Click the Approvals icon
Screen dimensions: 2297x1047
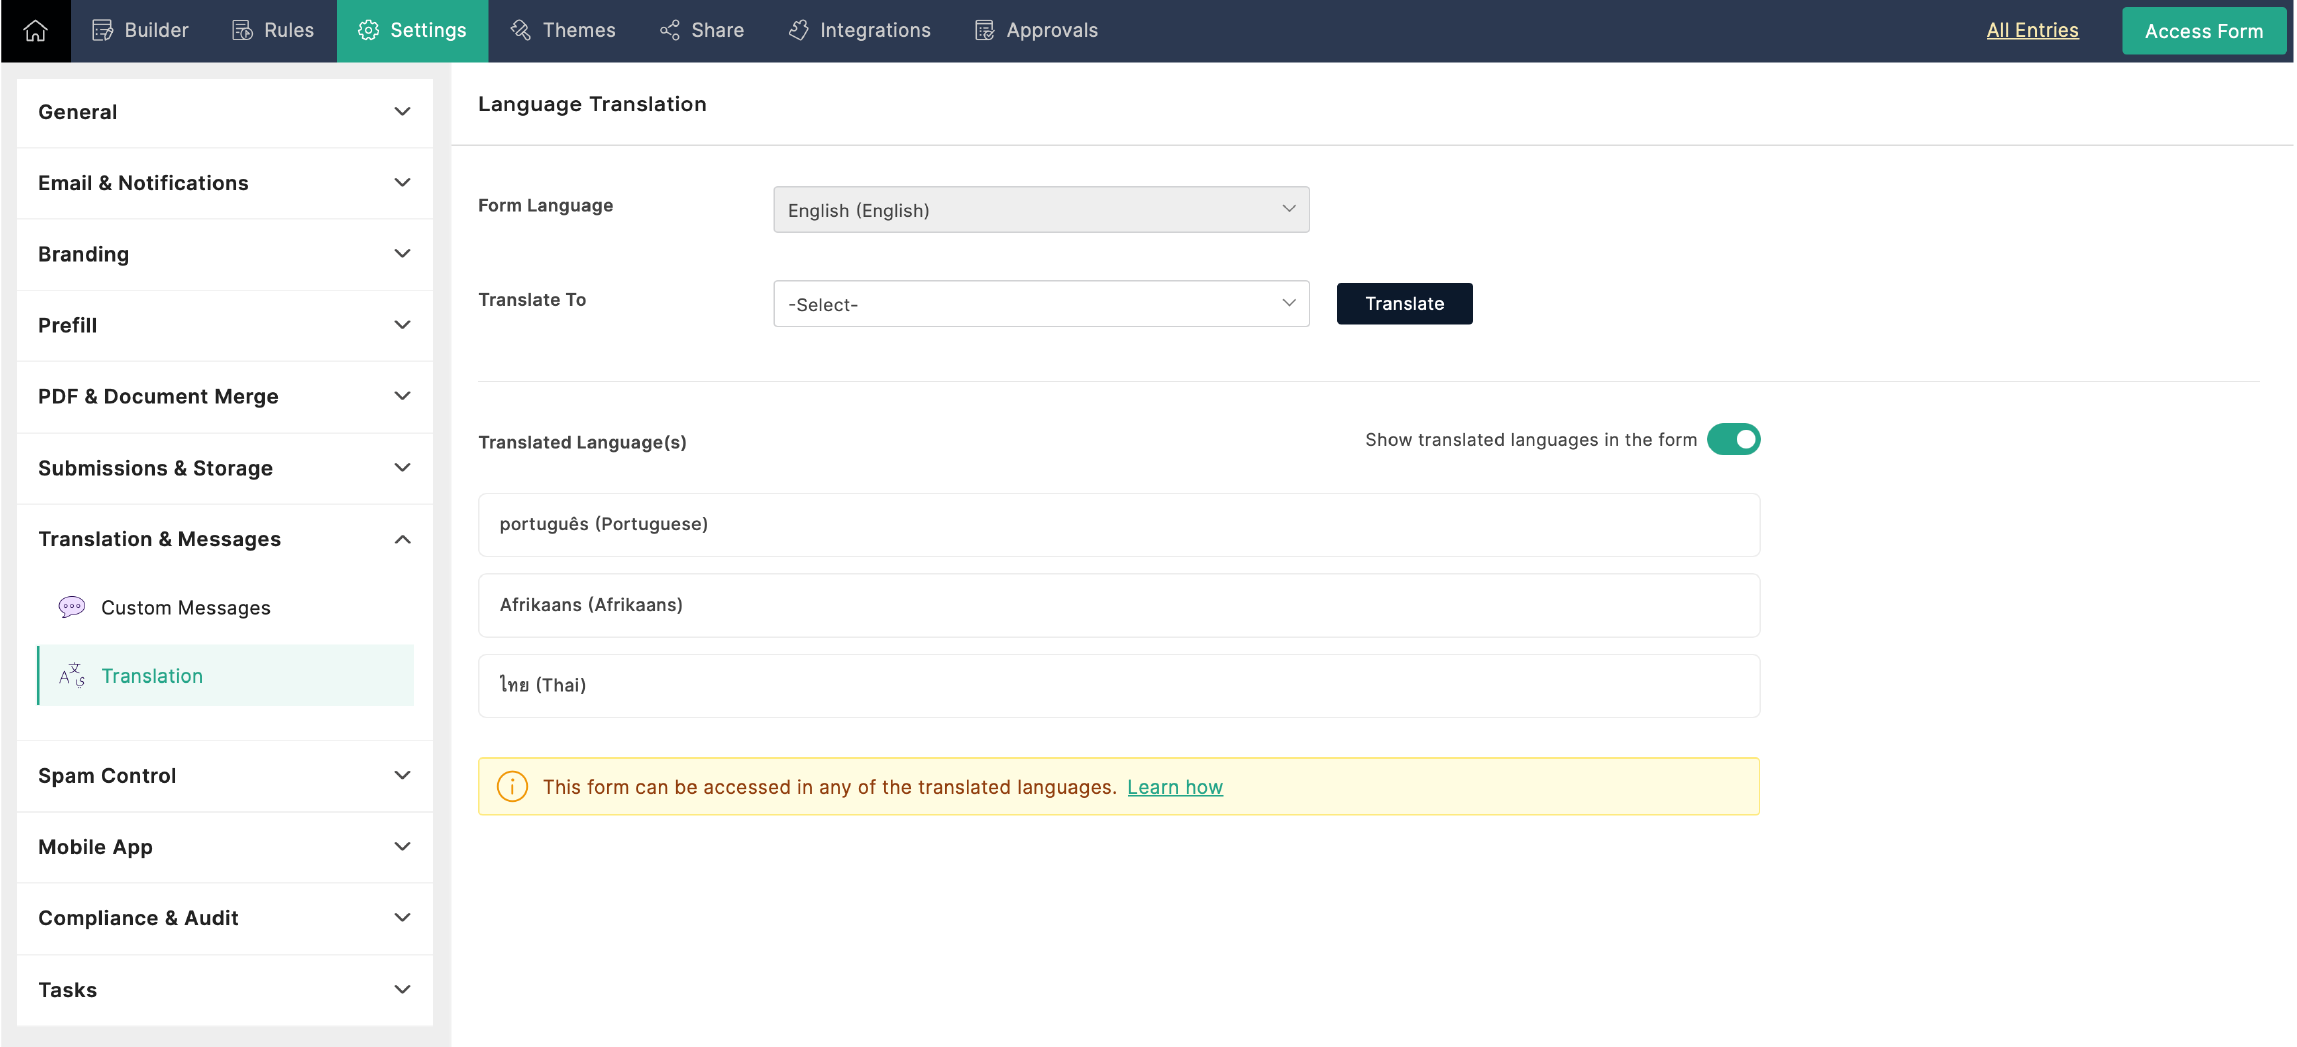[984, 31]
